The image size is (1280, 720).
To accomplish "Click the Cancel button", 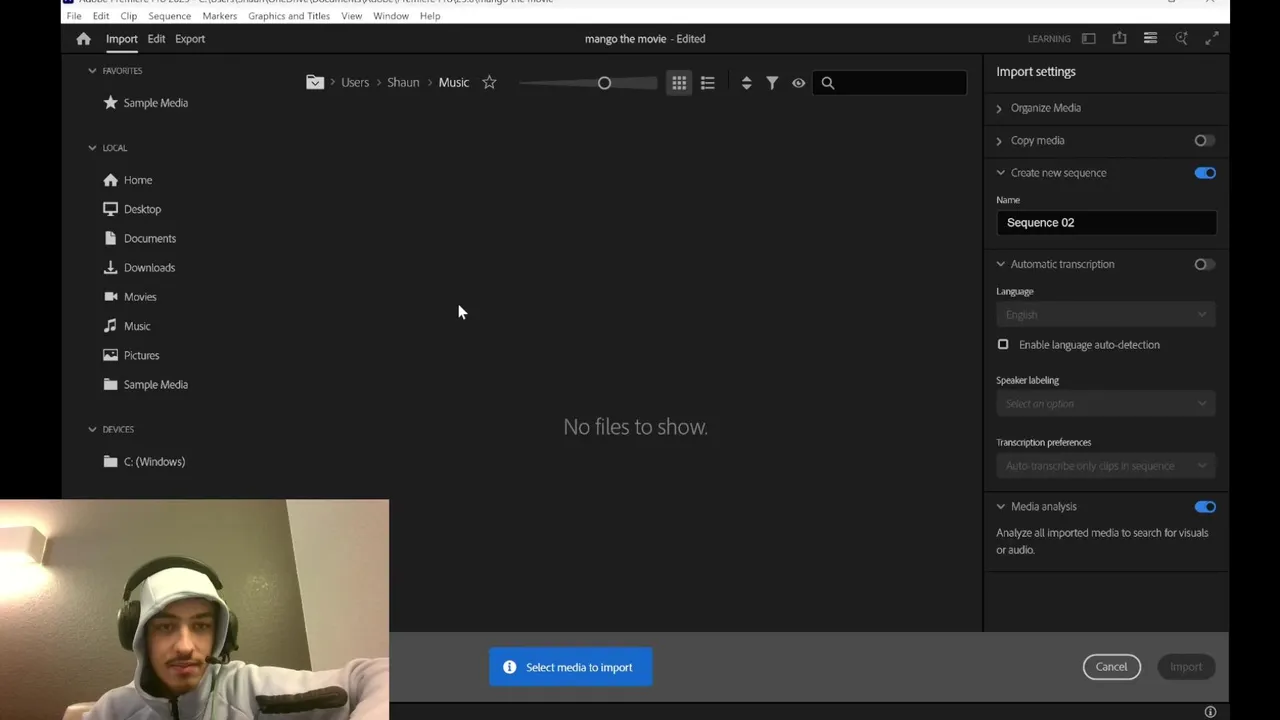I will tap(1111, 667).
